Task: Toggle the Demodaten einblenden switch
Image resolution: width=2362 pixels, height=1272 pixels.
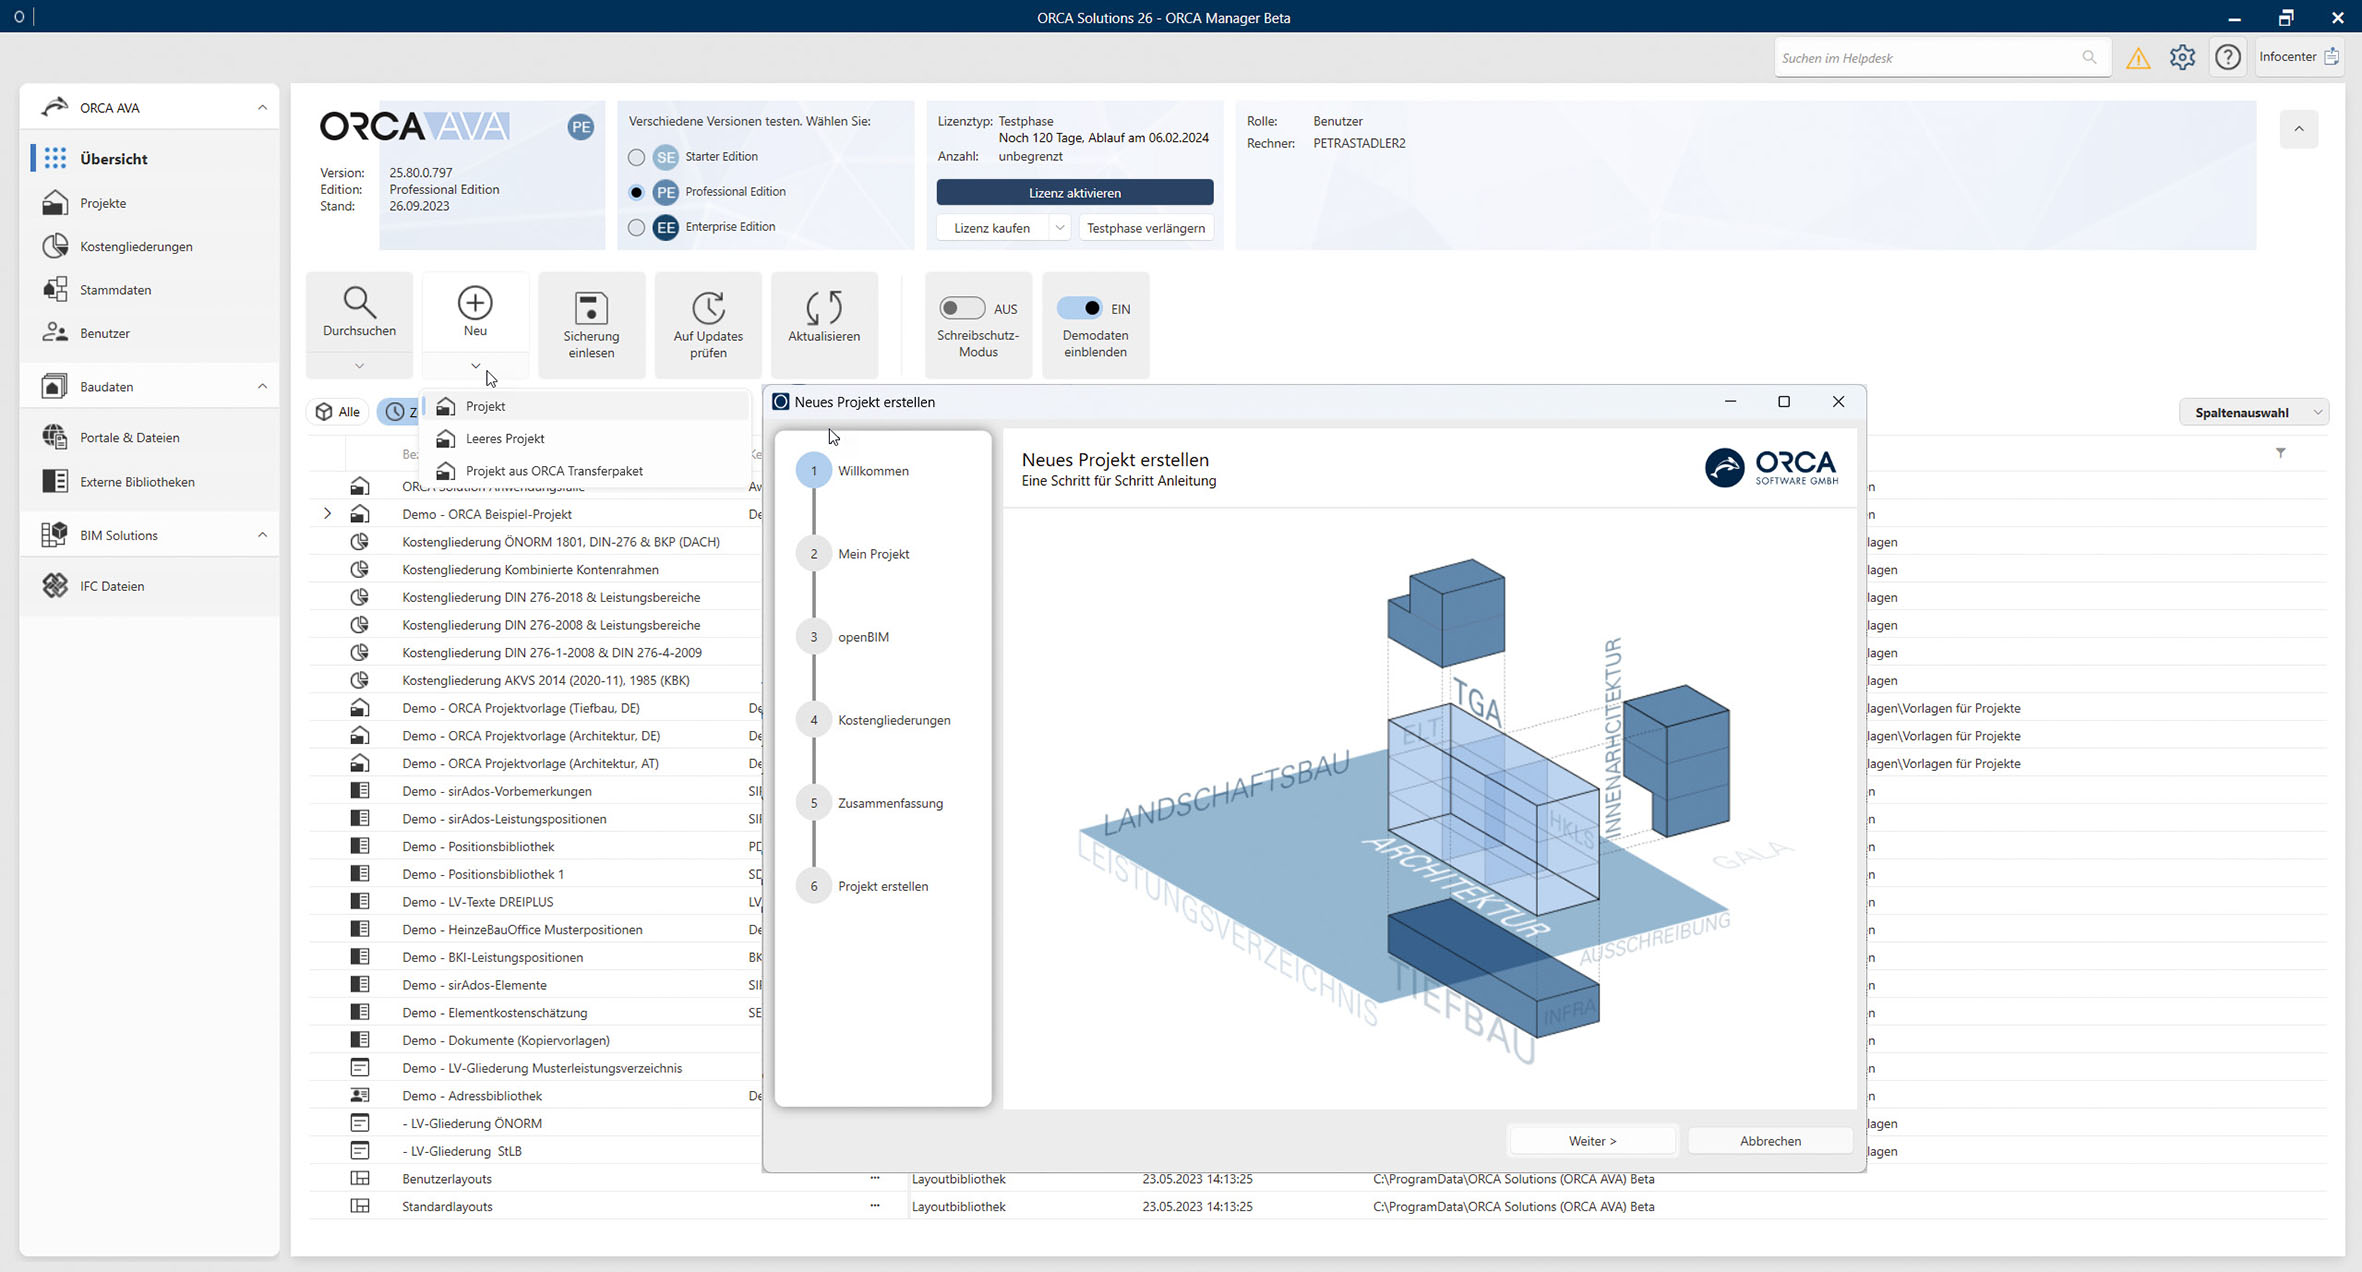Action: tap(1080, 309)
